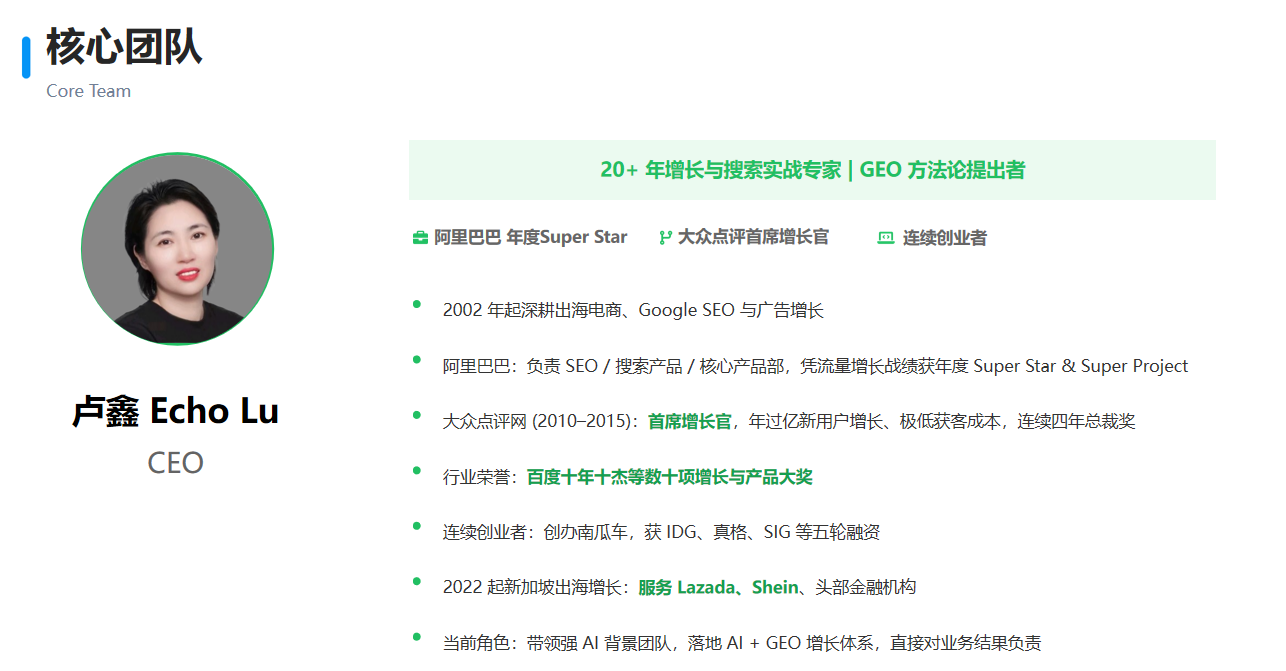Select the 大众点评首席增长官 tag
Screen dimensions: 1286x671
[753, 238]
